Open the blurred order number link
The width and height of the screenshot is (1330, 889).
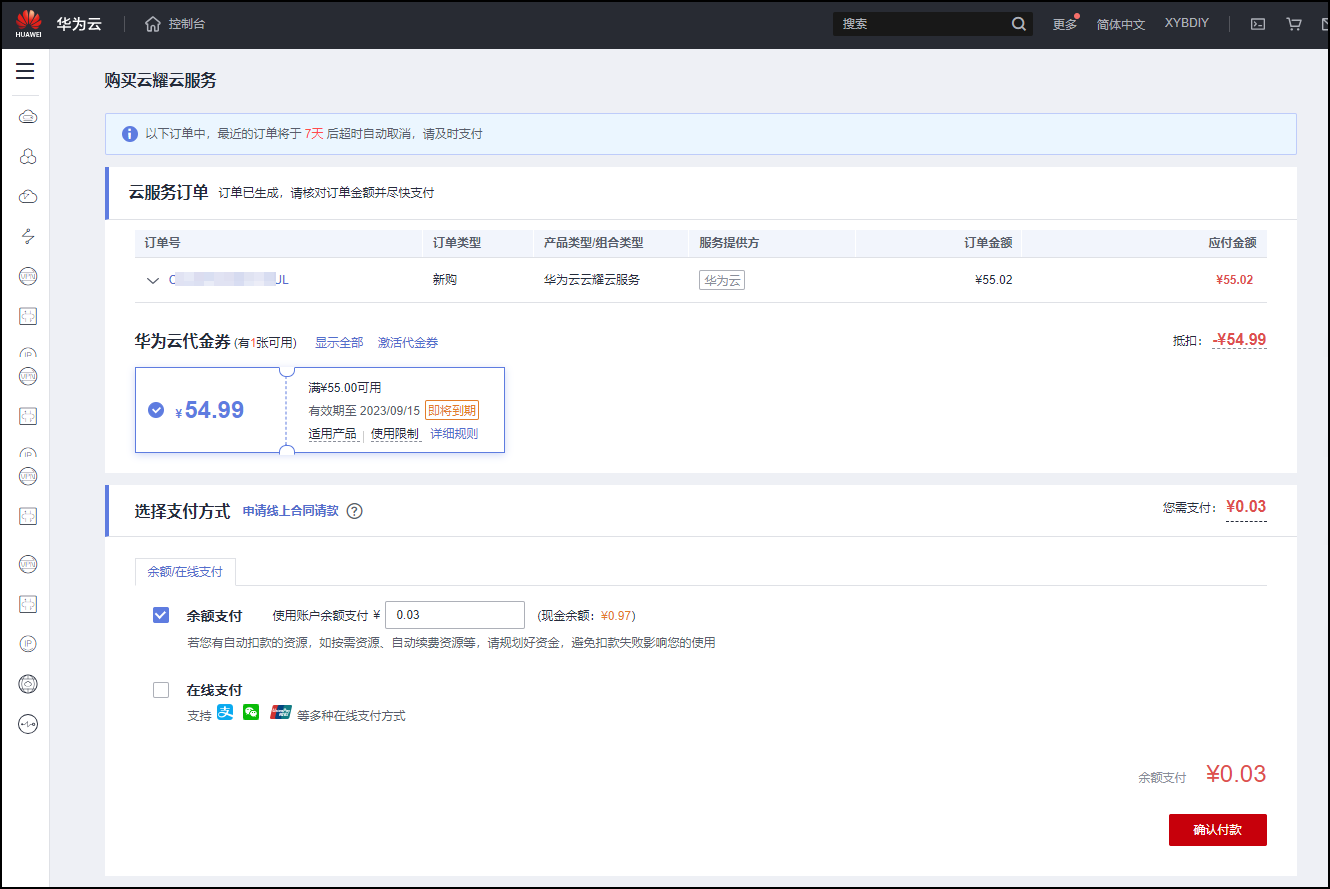click(x=228, y=280)
